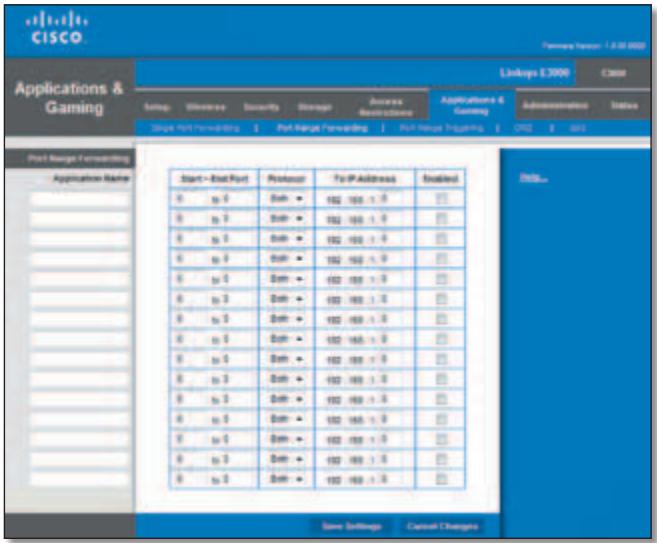This screenshot has height=543, width=657.
Task: Enable the seventh row's Enabled checkbox
Action: point(441,319)
